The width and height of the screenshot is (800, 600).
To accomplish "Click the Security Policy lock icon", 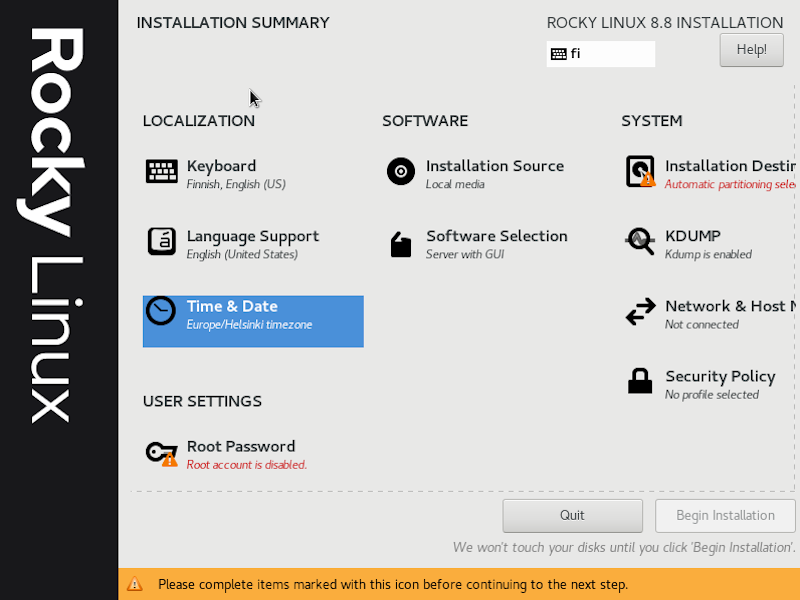I will [640, 381].
